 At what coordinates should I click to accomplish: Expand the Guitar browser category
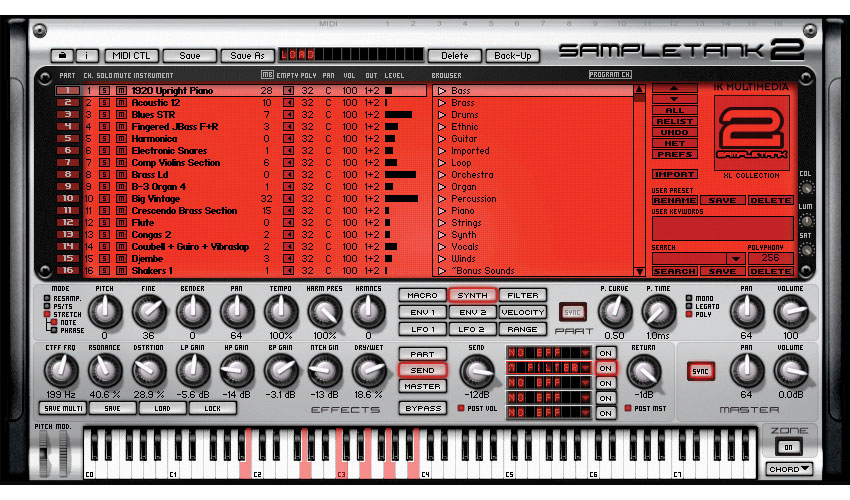442,138
